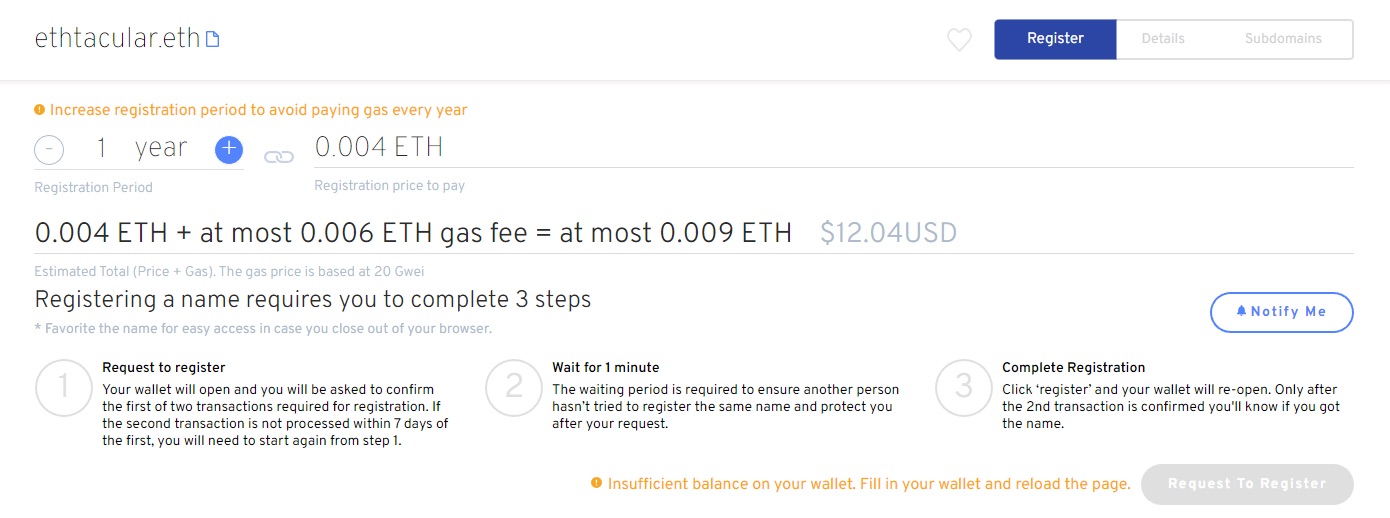Open the Subdomains tab
Screen dimensions: 1390x518
tap(1283, 39)
